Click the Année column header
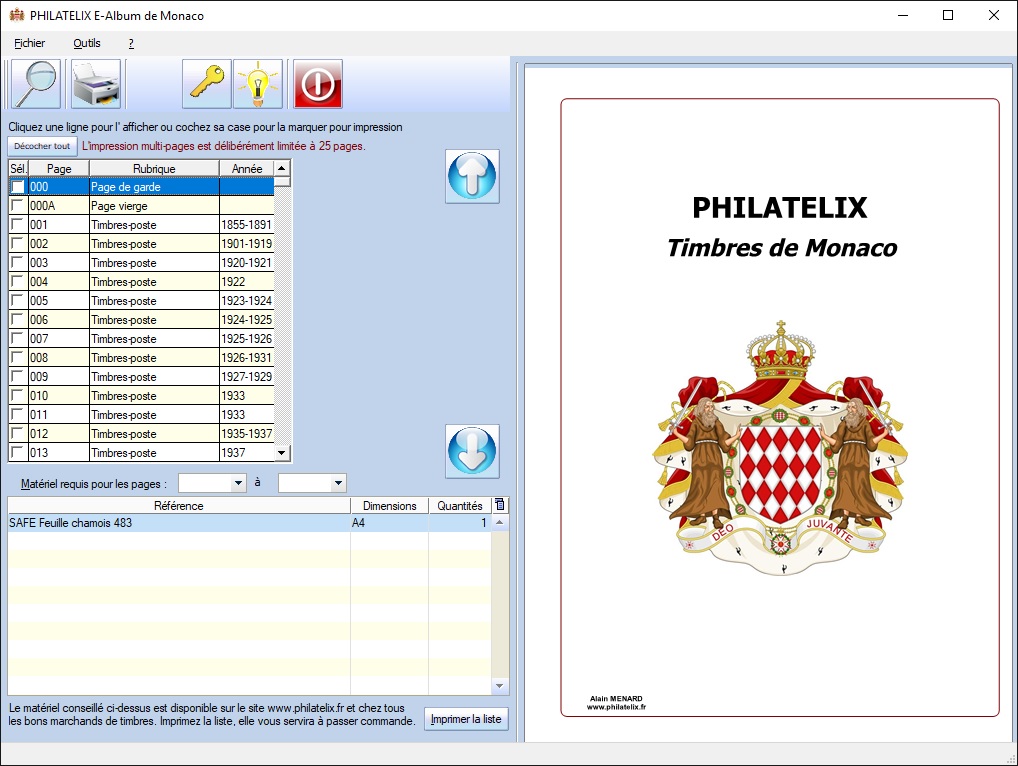The image size is (1018, 766). 247,169
